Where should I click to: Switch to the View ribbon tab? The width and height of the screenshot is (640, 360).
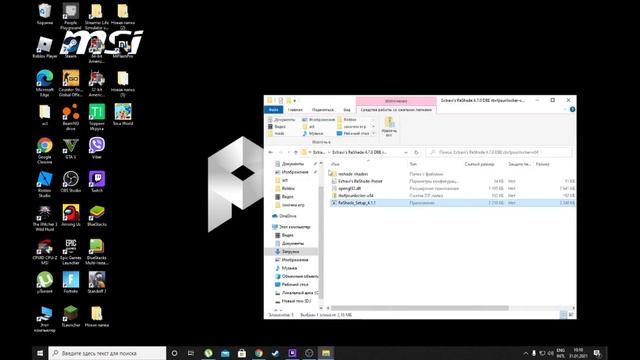[x=347, y=110]
